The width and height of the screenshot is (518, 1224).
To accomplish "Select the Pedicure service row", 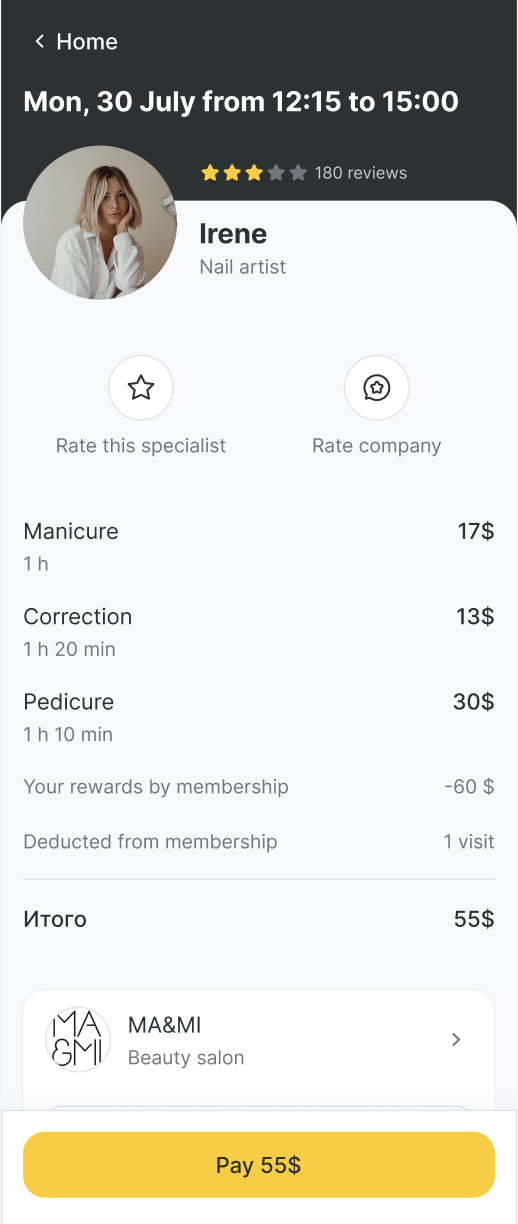I will [259, 716].
